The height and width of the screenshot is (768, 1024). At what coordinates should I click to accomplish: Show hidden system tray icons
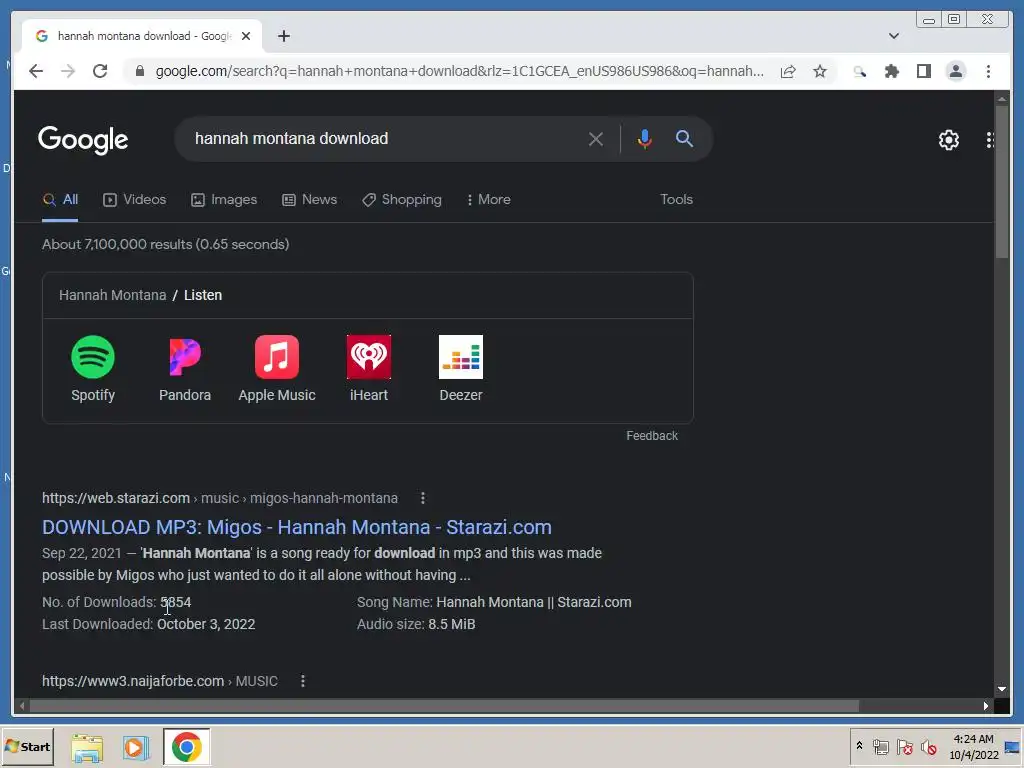pyautogui.click(x=859, y=746)
